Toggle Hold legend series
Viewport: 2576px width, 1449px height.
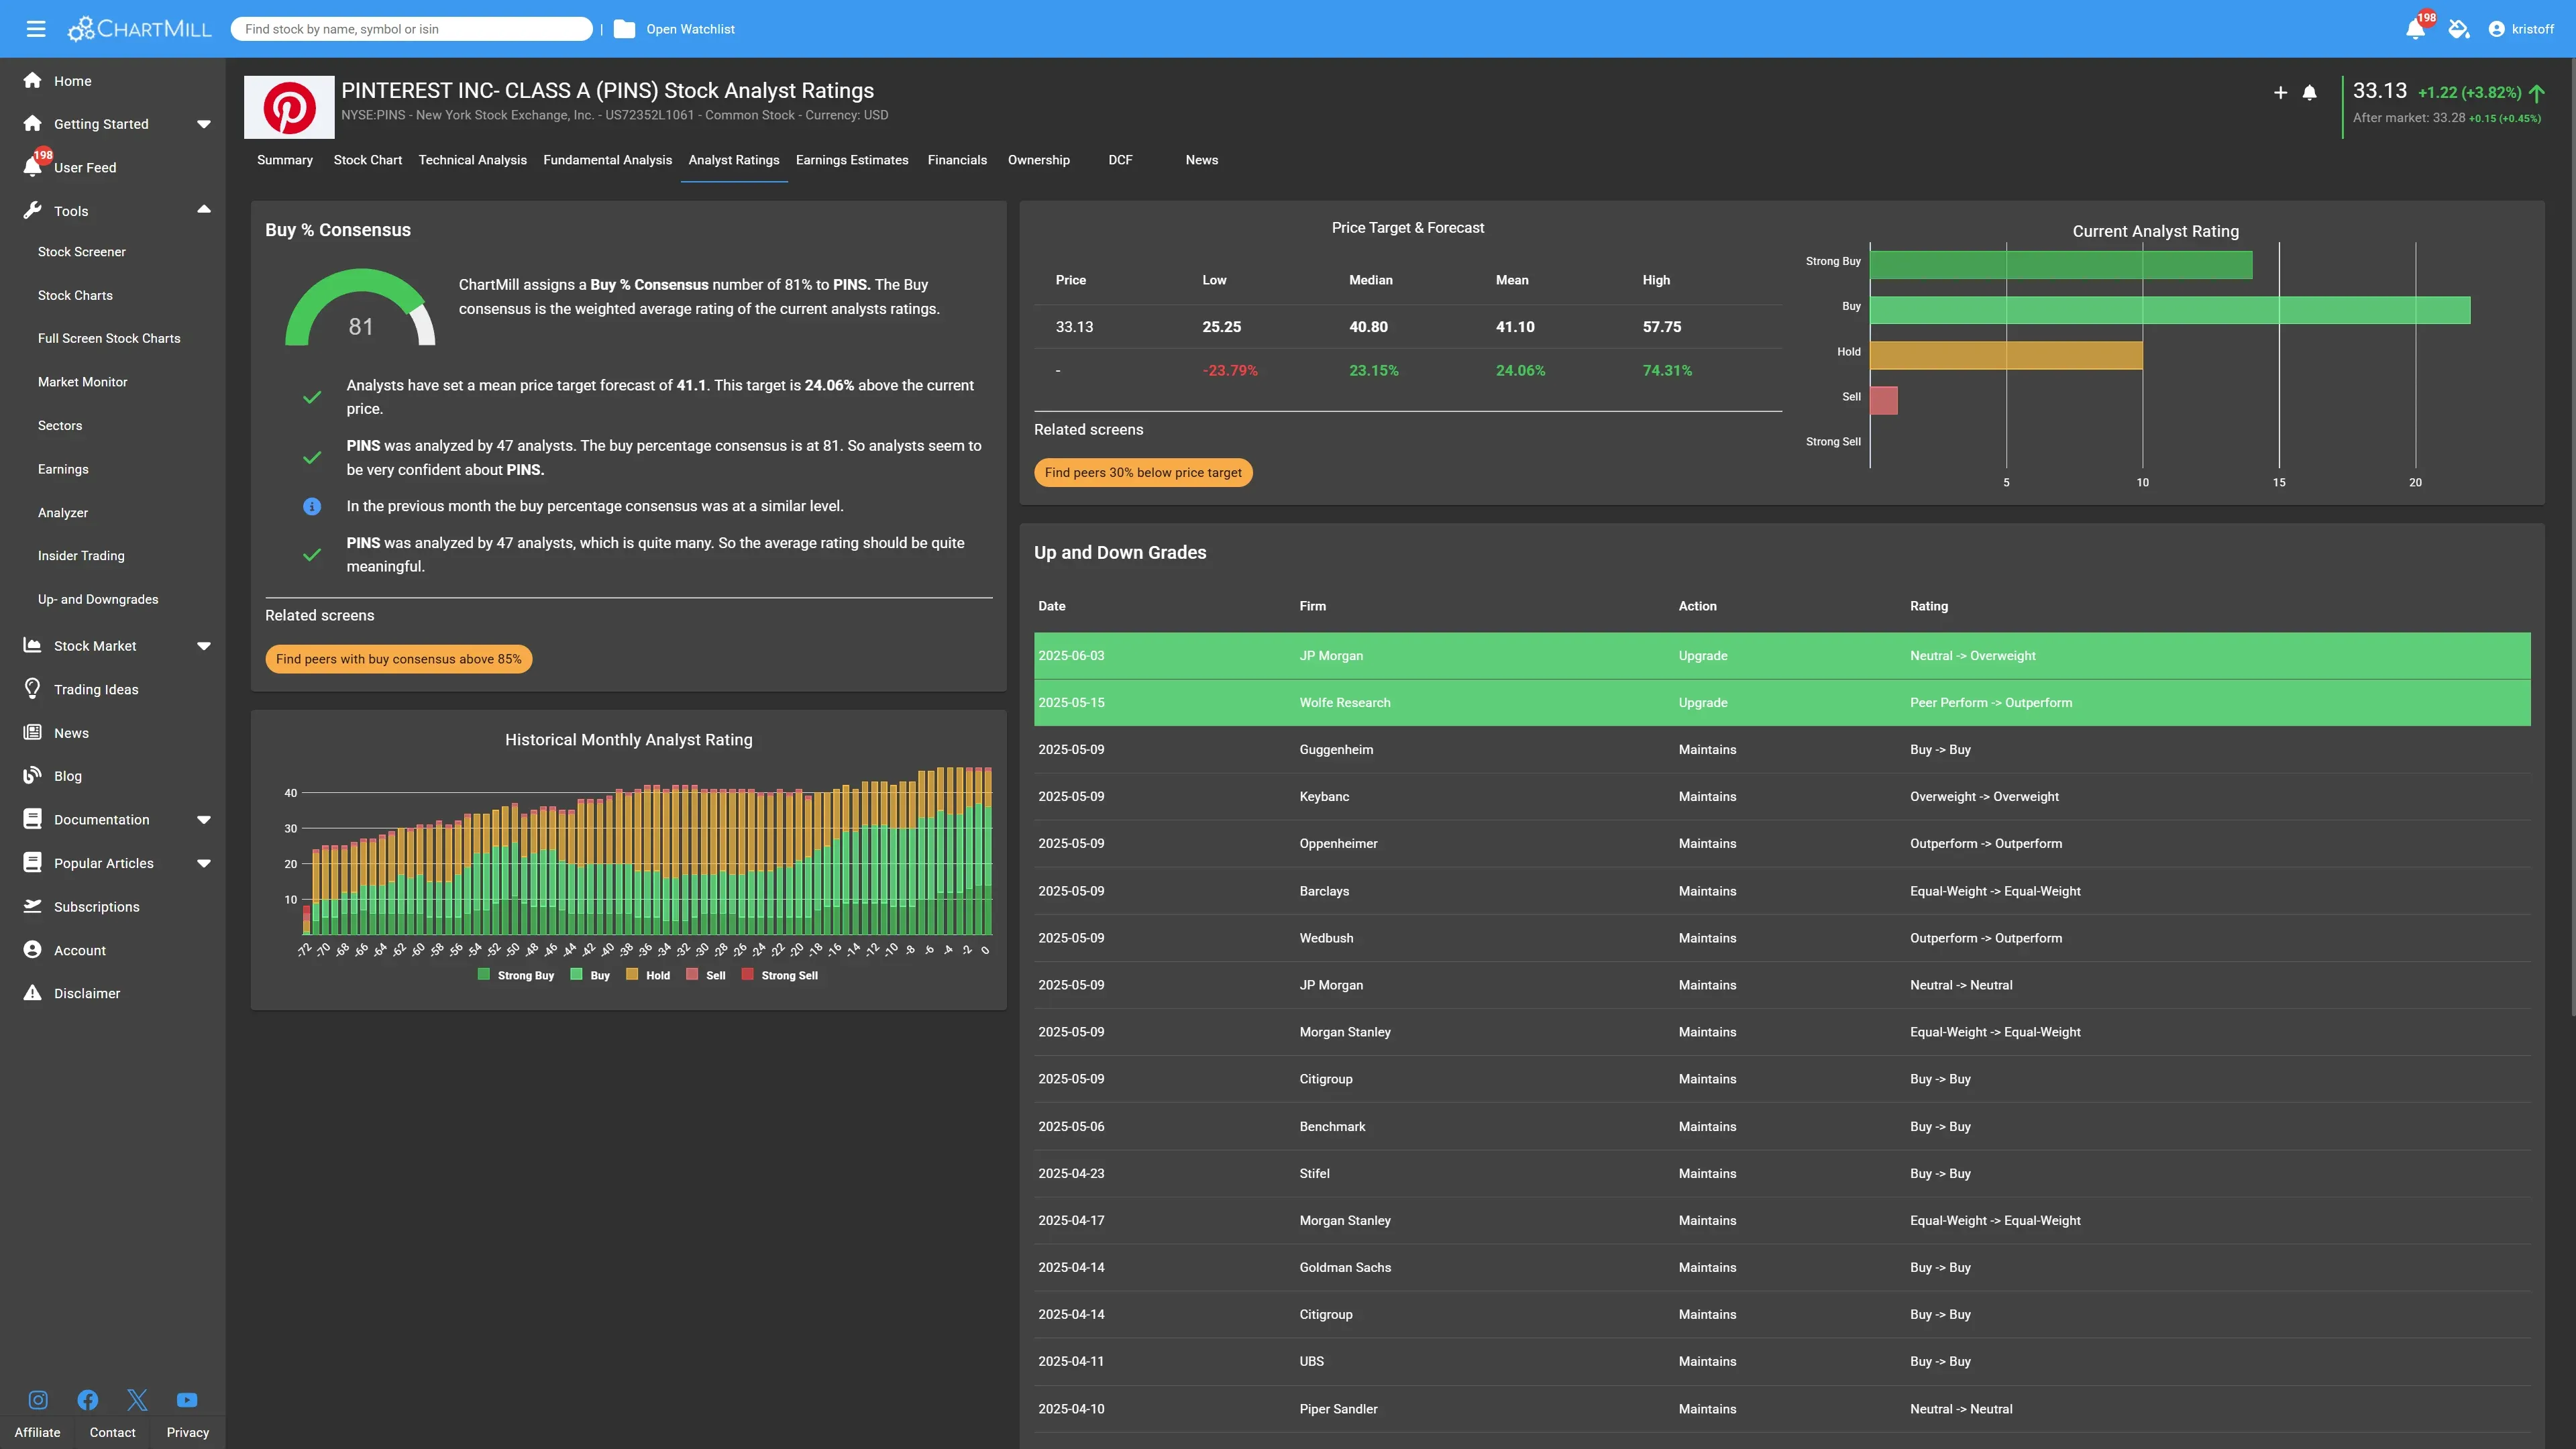coord(648,975)
